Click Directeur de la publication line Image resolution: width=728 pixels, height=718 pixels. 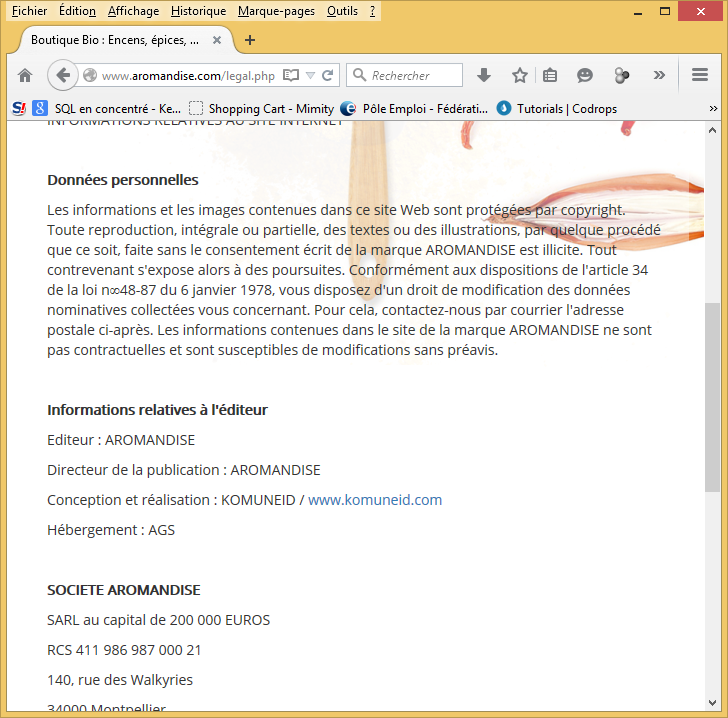pyautogui.click(x=184, y=470)
